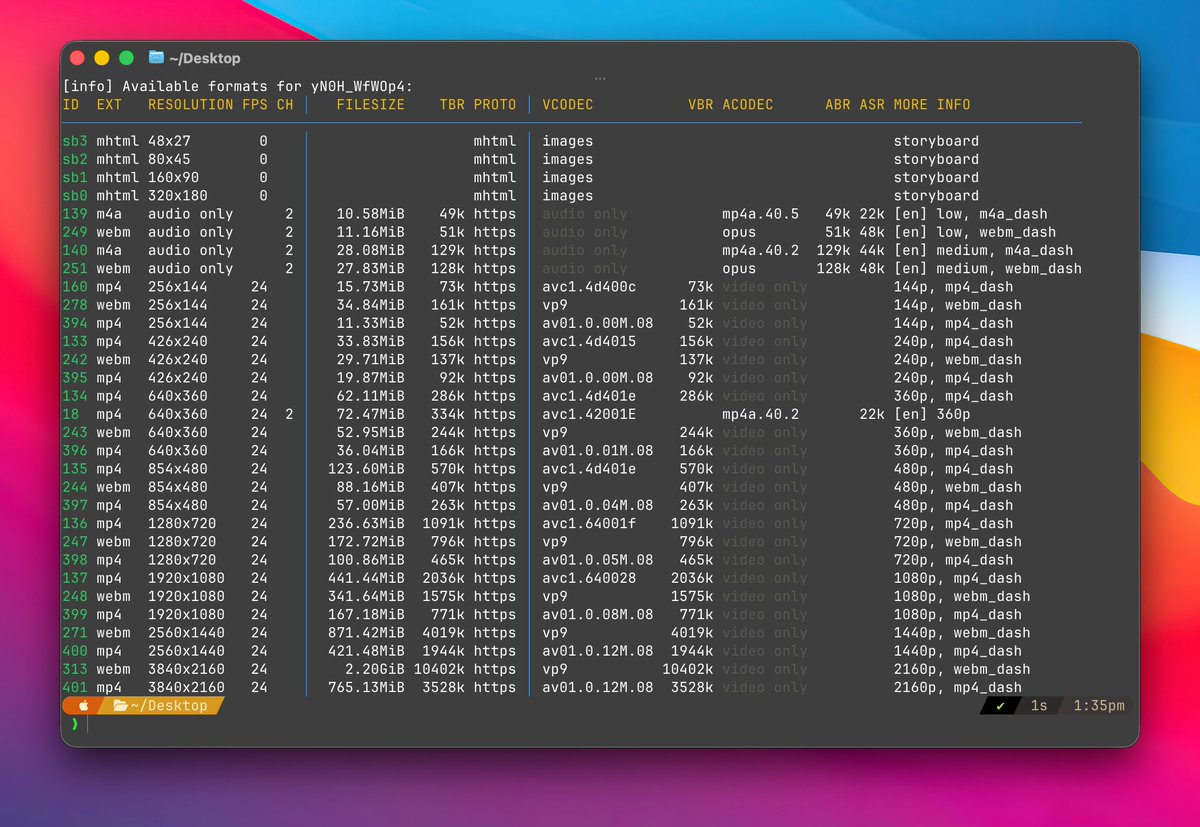The image size is (1200, 827).
Task: Click the VCODEC column header
Action: [x=568, y=104]
